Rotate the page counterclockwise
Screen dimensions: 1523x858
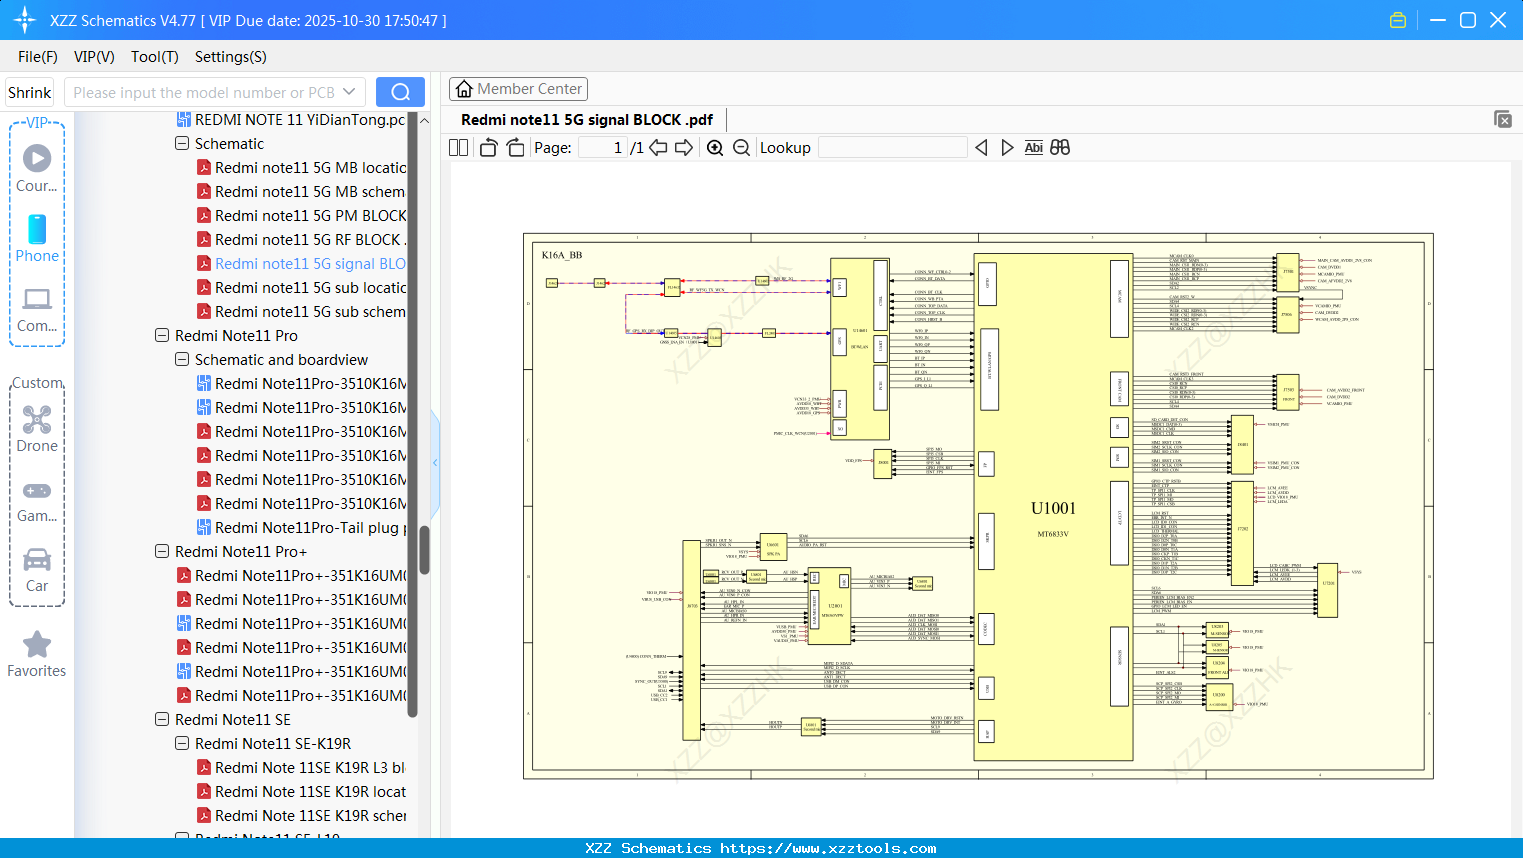[489, 148]
